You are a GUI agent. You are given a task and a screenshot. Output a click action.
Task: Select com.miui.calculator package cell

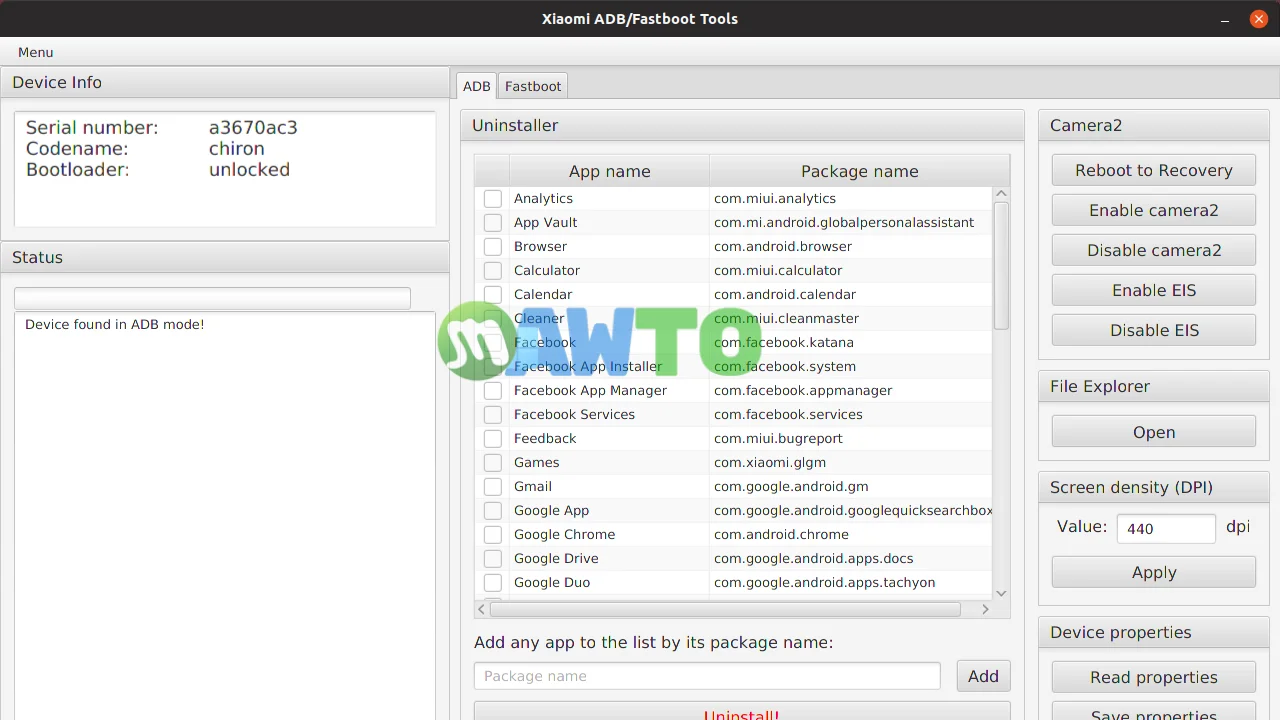coord(851,270)
